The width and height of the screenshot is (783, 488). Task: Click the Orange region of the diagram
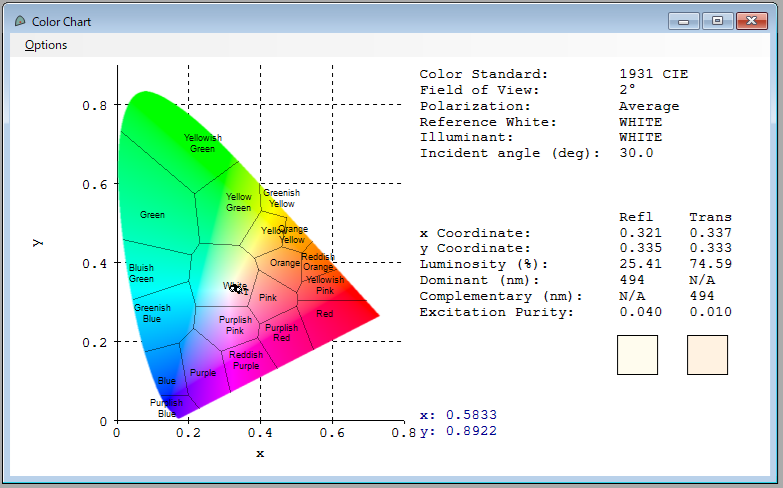[x=285, y=263]
